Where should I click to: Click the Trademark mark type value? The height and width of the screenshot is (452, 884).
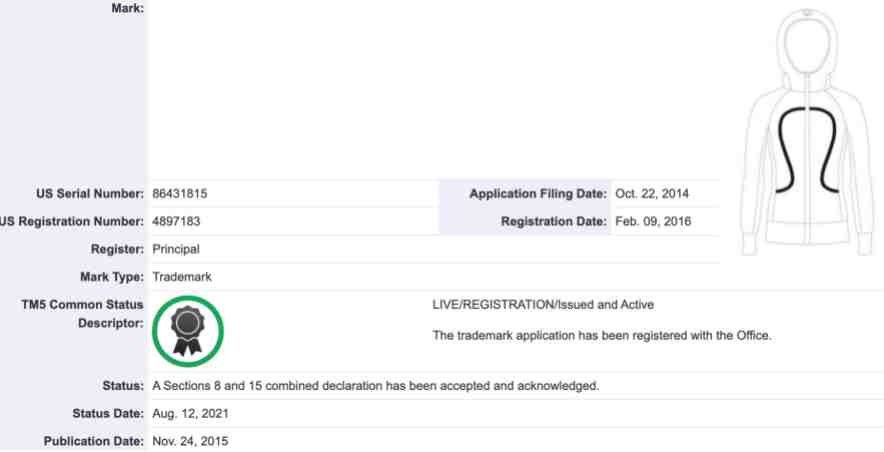pyautogui.click(x=182, y=277)
